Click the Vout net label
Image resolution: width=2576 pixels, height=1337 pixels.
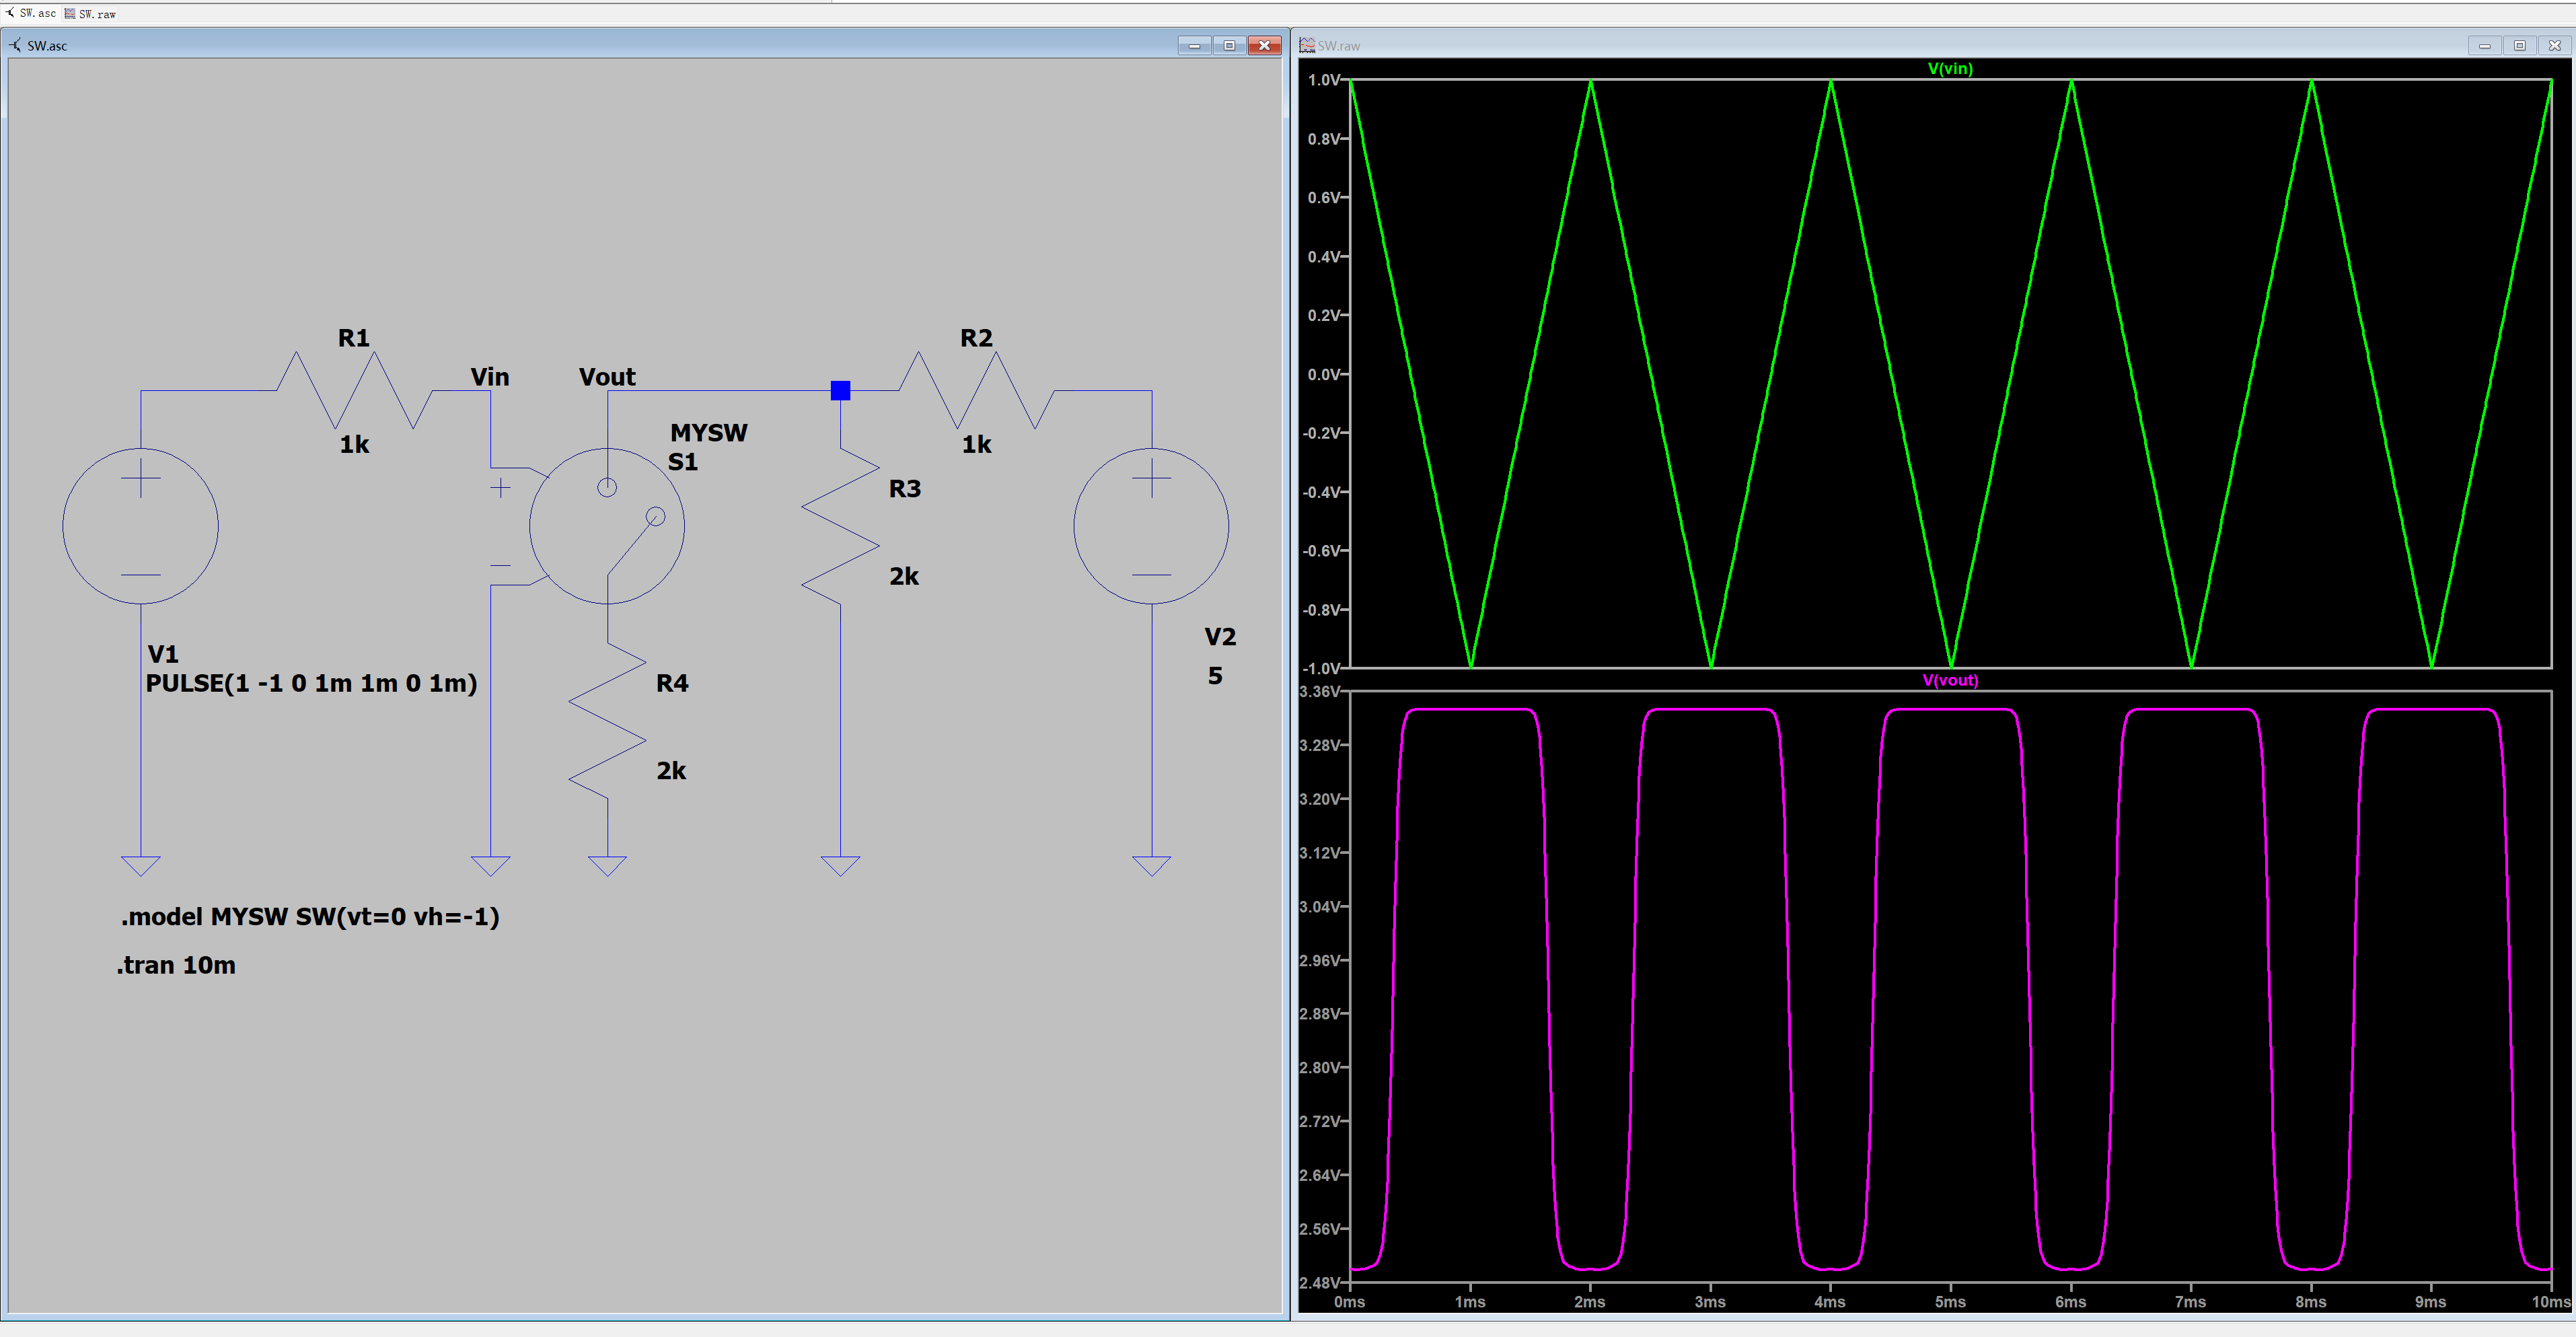[x=607, y=377]
